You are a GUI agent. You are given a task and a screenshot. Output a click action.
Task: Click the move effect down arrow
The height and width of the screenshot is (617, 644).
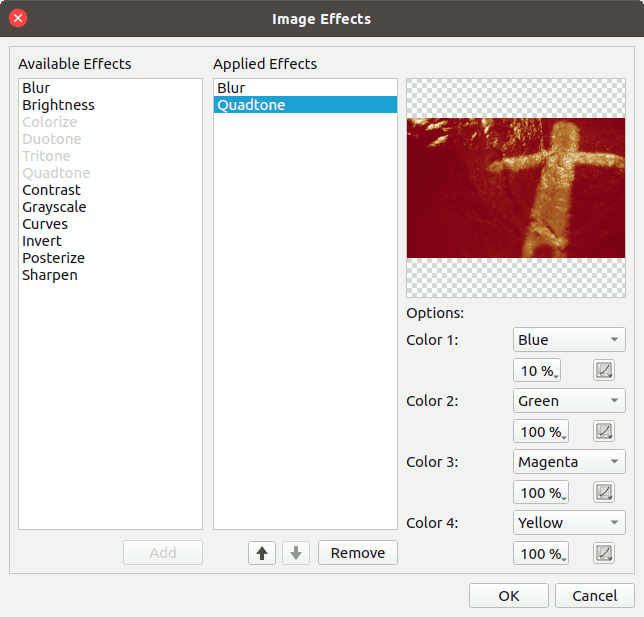pyautogui.click(x=296, y=553)
